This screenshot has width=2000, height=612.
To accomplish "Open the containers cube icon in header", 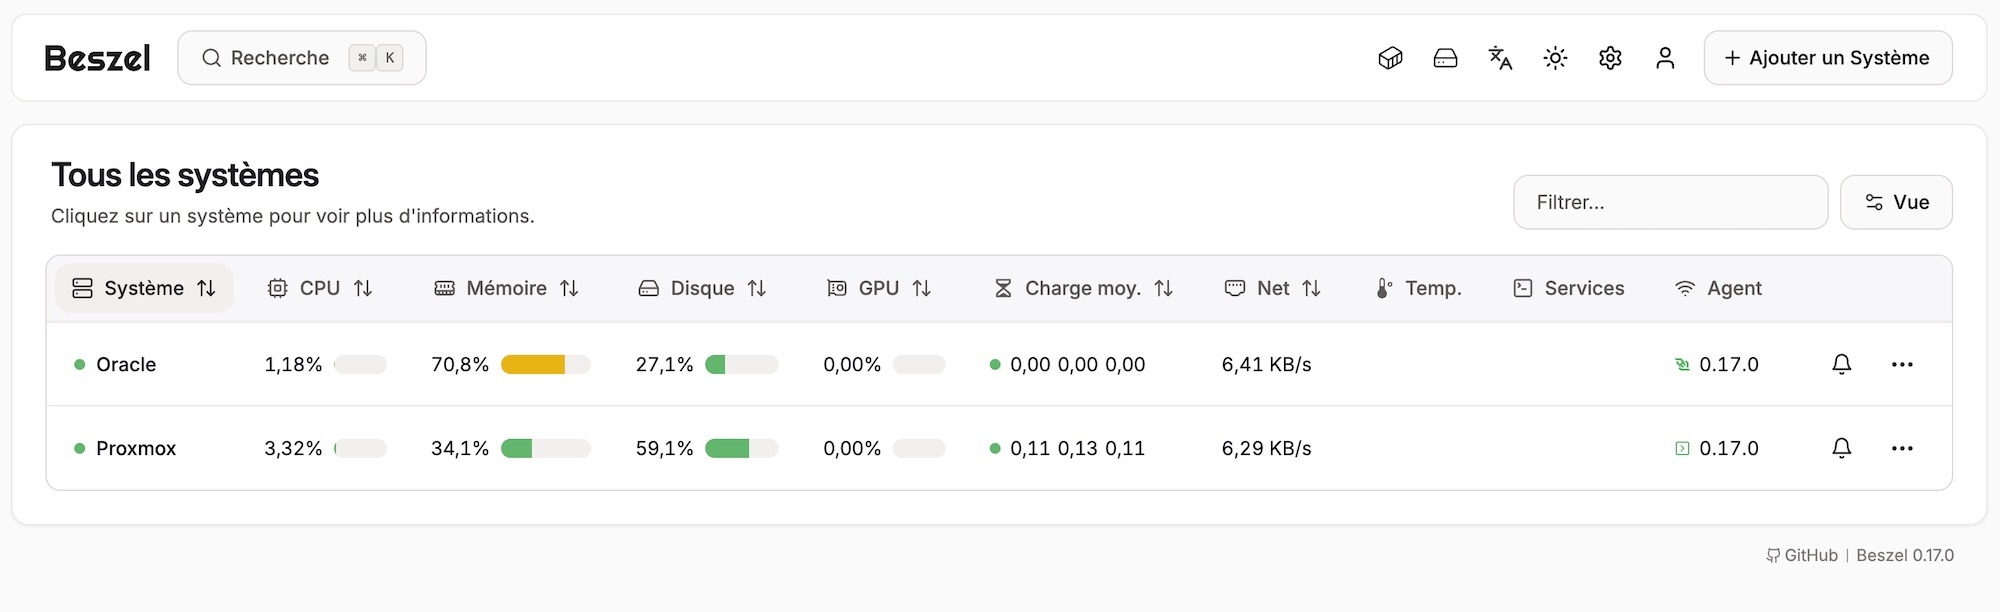I will [1390, 58].
